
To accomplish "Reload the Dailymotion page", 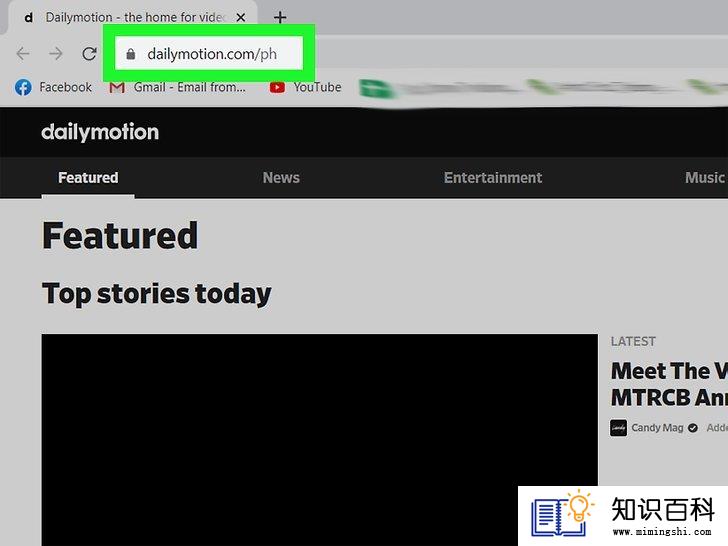I will click(x=89, y=54).
